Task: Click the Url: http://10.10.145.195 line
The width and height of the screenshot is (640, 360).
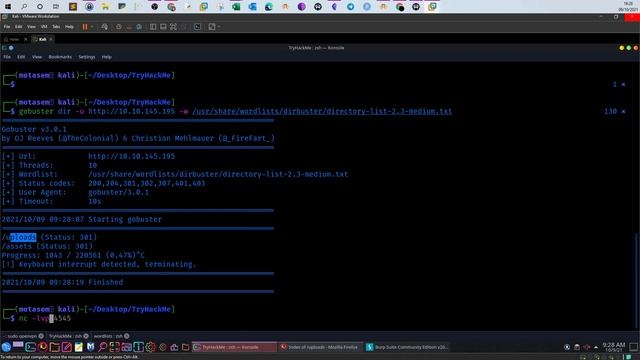Action: click(x=88, y=156)
